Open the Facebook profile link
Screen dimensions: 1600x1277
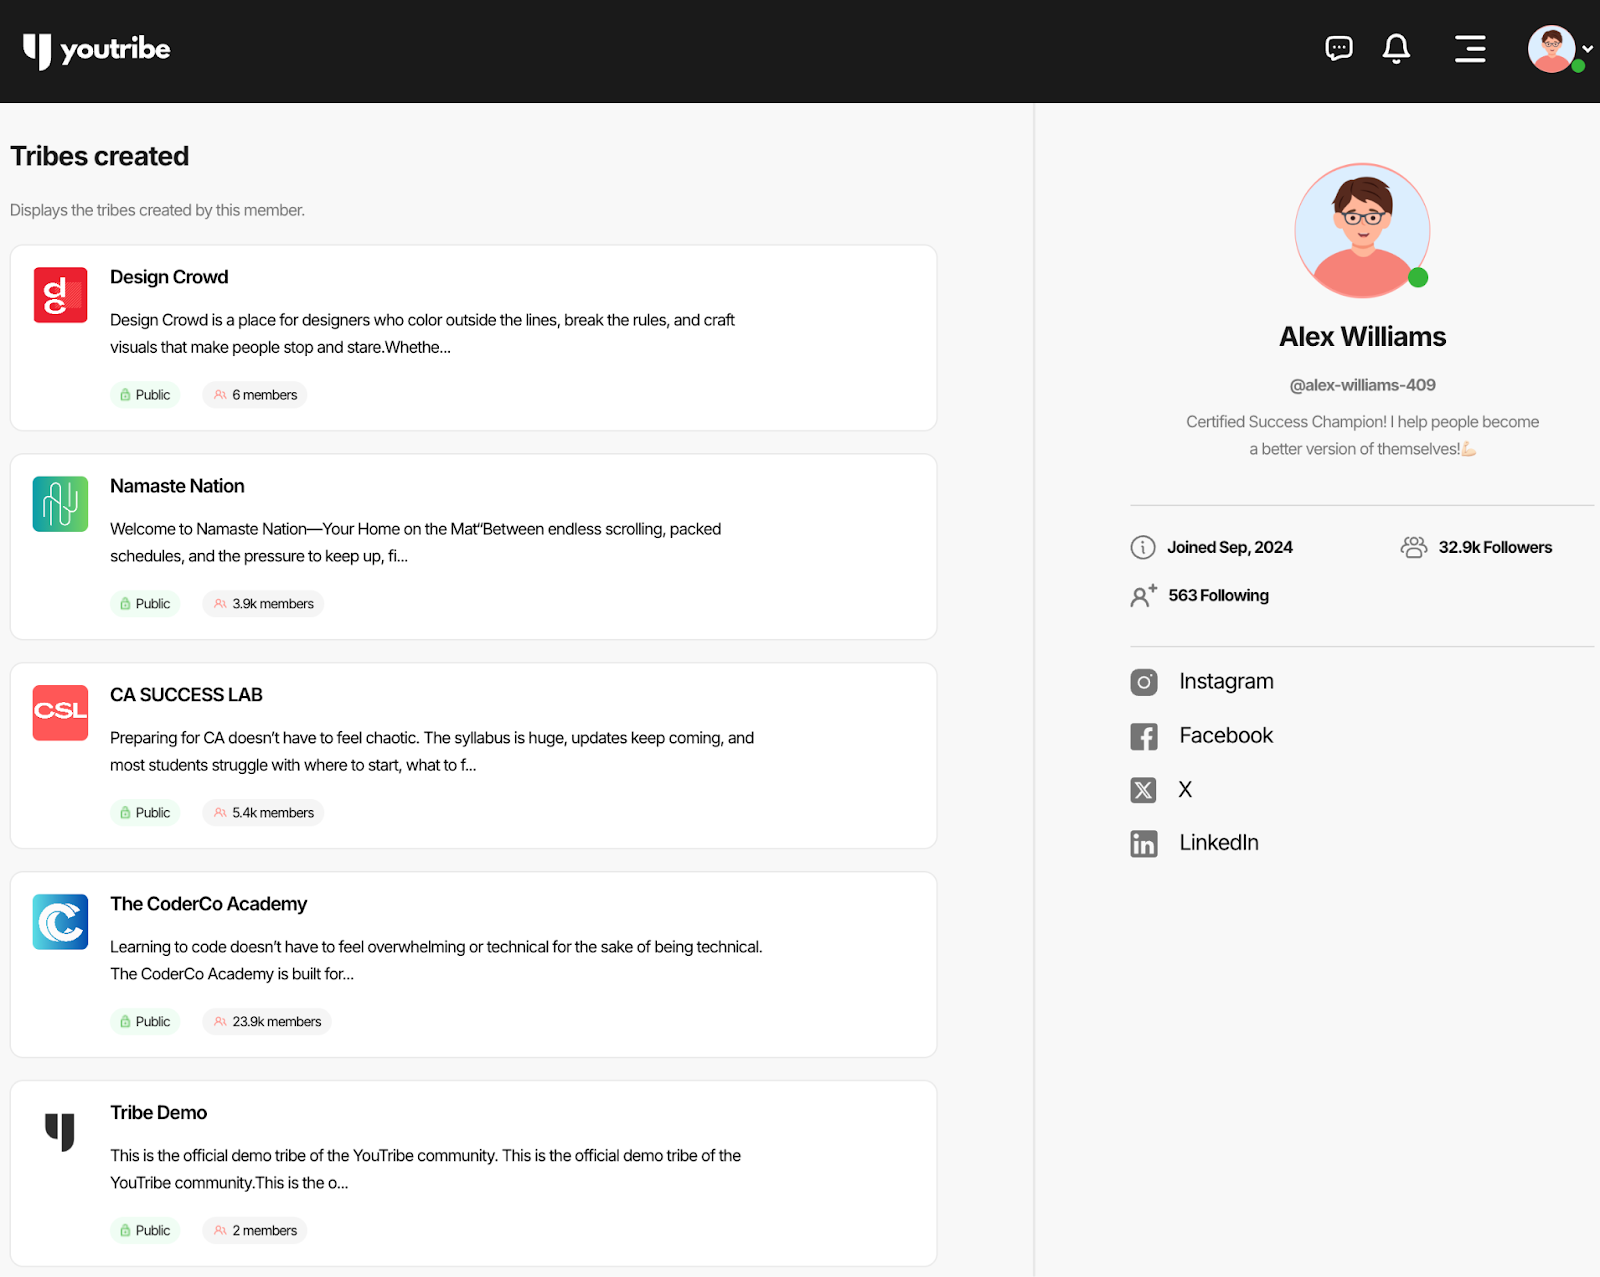1225,736
